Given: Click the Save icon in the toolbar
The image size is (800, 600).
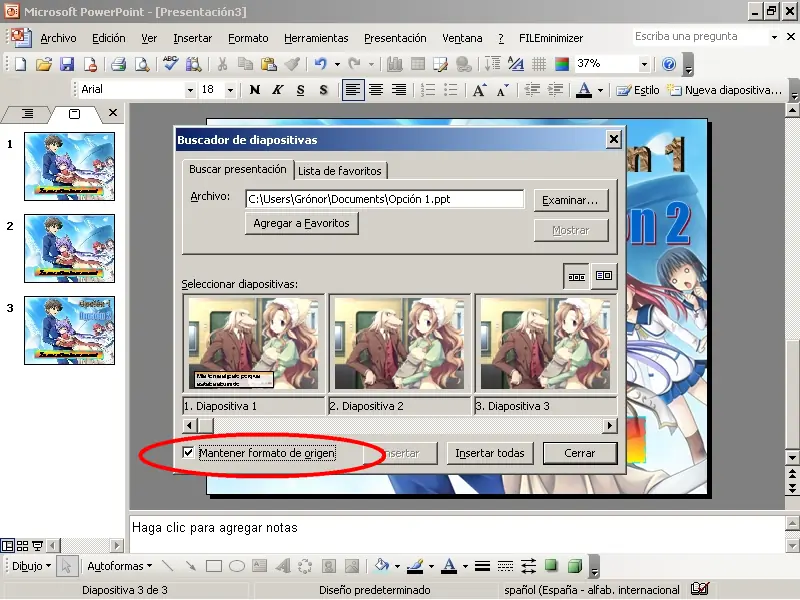Looking at the screenshot, I should click(x=67, y=64).
